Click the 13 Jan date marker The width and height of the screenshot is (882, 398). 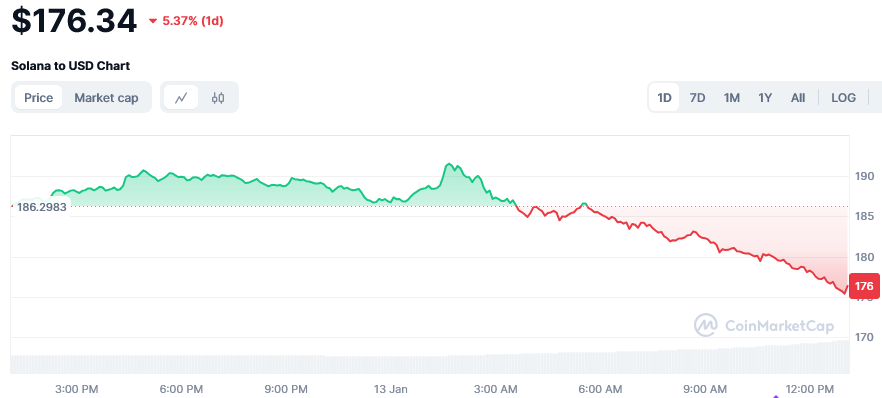(391, 388)
